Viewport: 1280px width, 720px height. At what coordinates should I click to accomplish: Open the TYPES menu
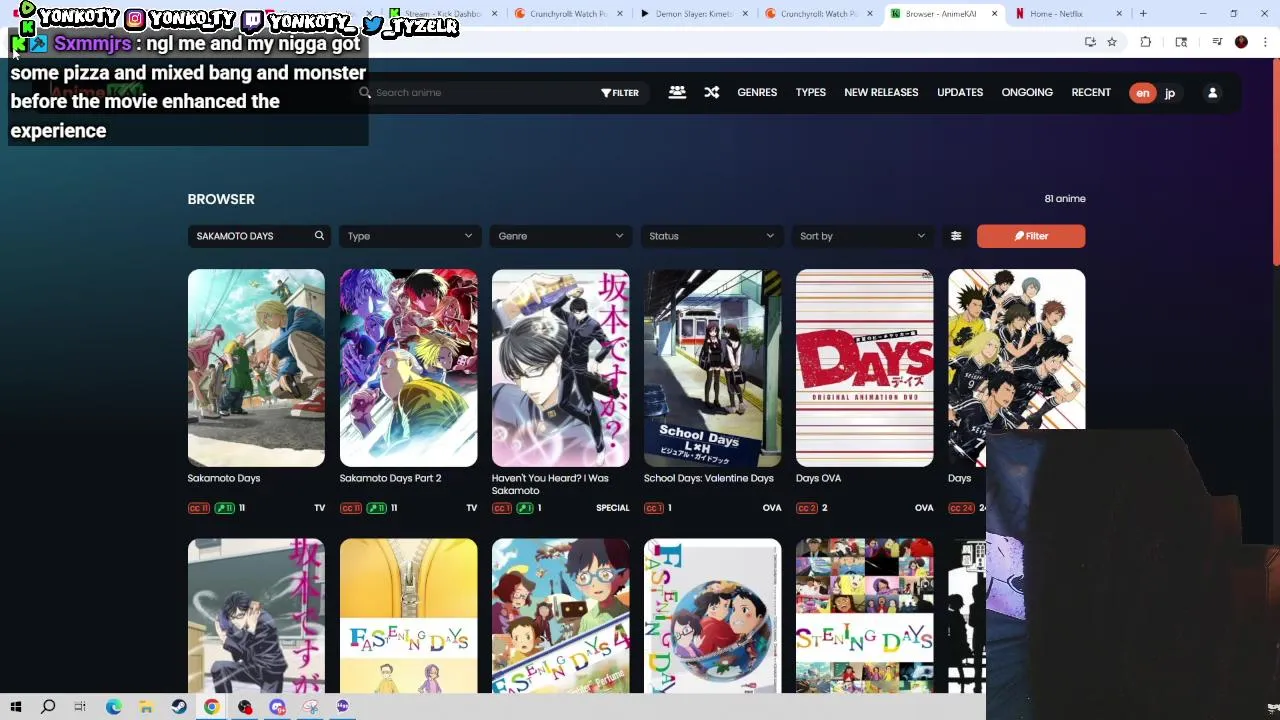pyautogui.click(x=811, y=92)
